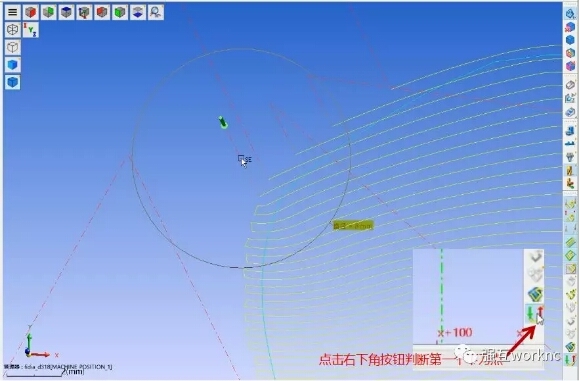Select the darker blue solid cube mode
Image resolution: width=579 pixels, height=381 pixels.
click(13, 82)
